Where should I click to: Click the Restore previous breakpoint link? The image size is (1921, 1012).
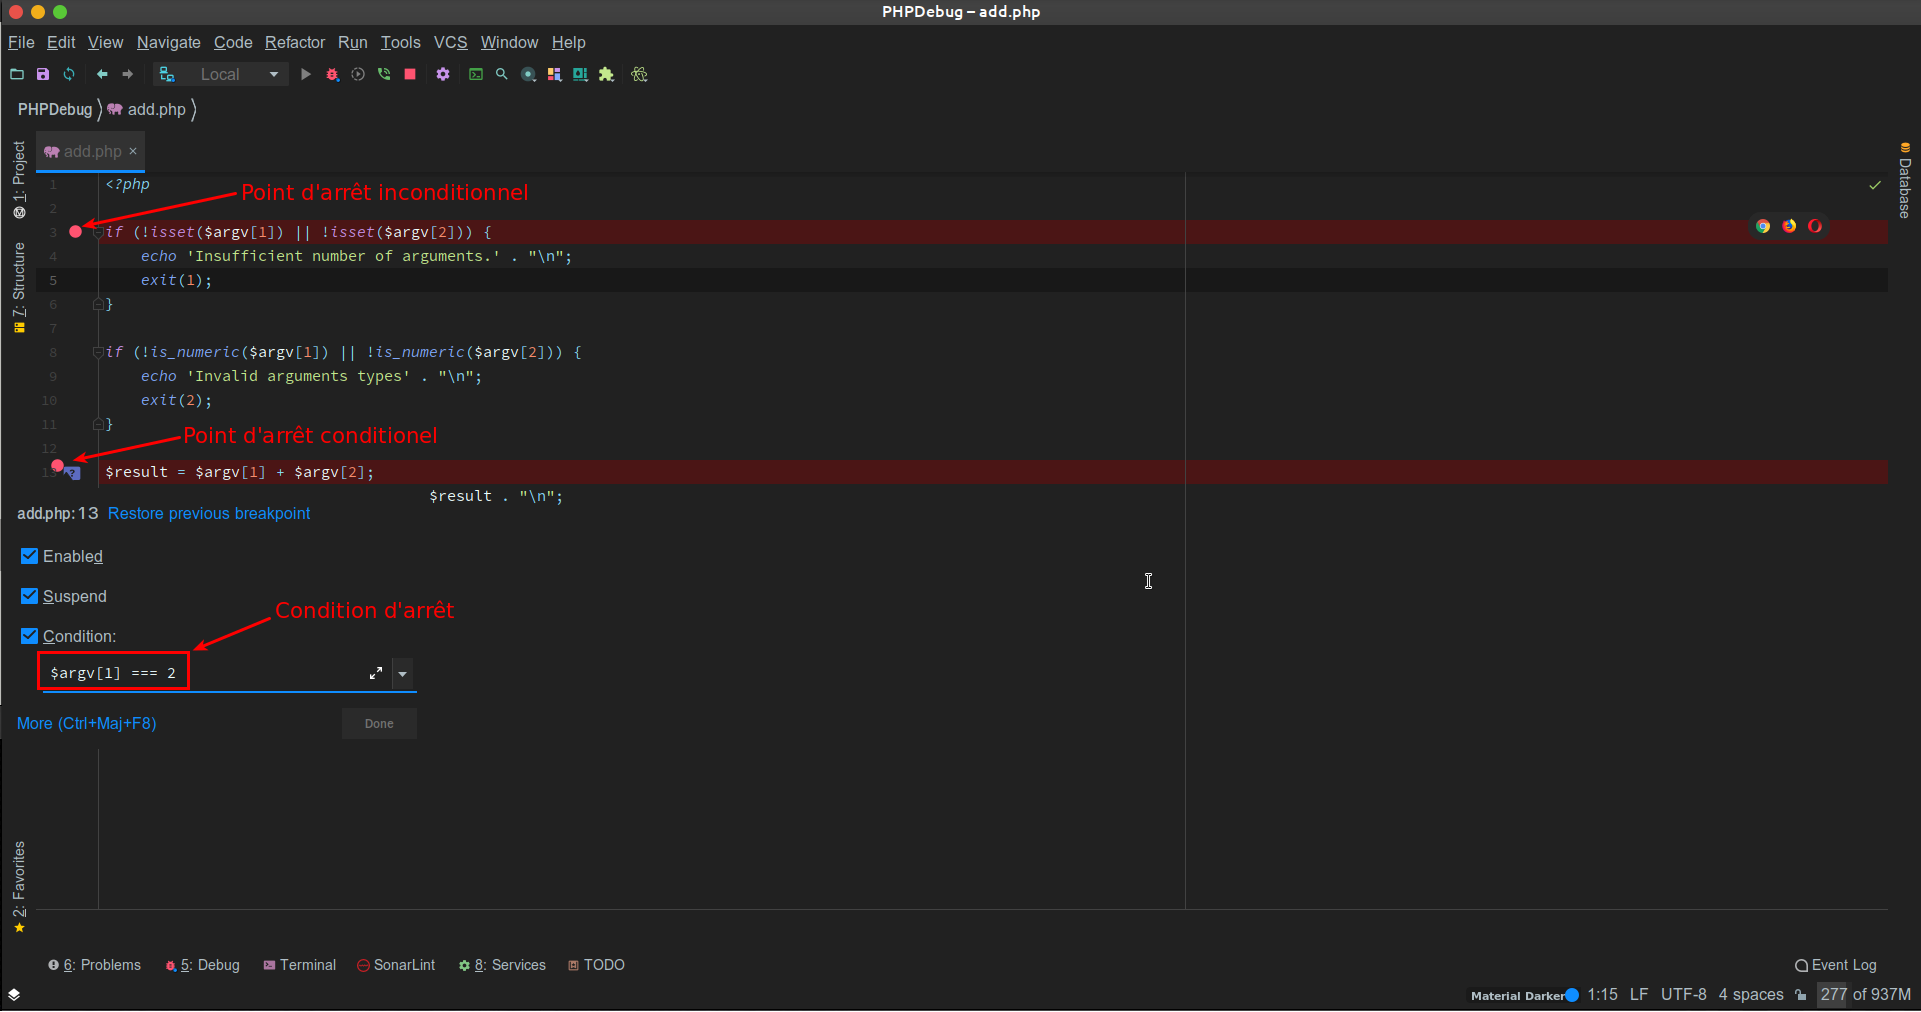click(x=209, y=514)
